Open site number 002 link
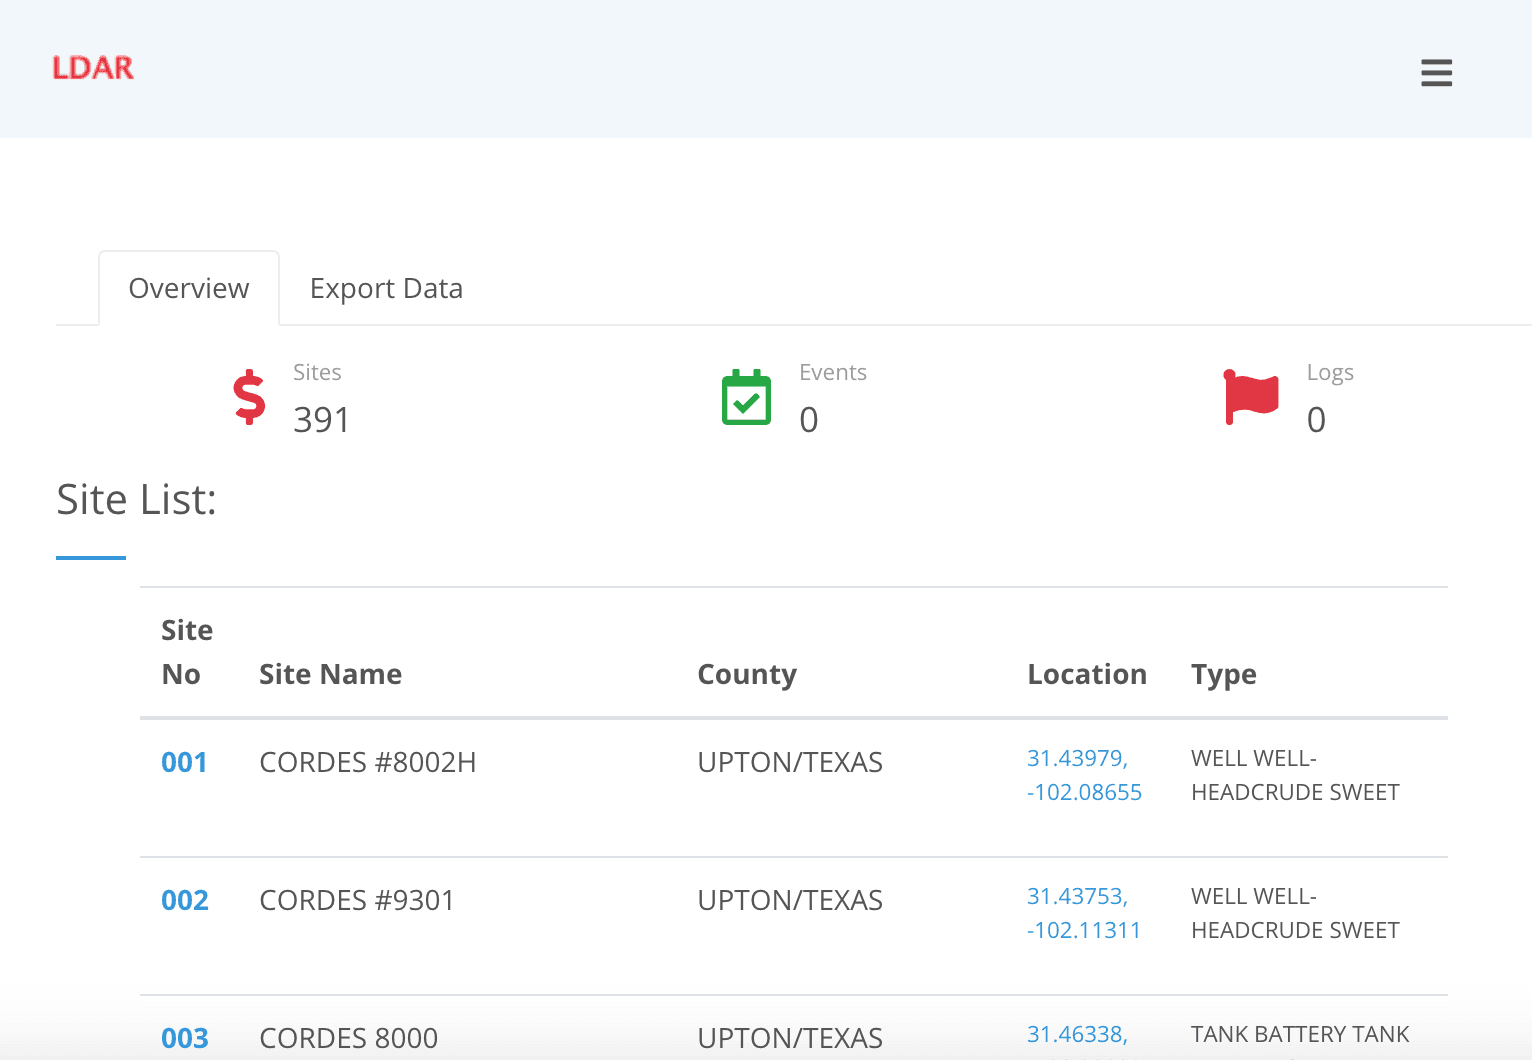The width and height of the screenshot is (1532, 1060). coord(185,900)
